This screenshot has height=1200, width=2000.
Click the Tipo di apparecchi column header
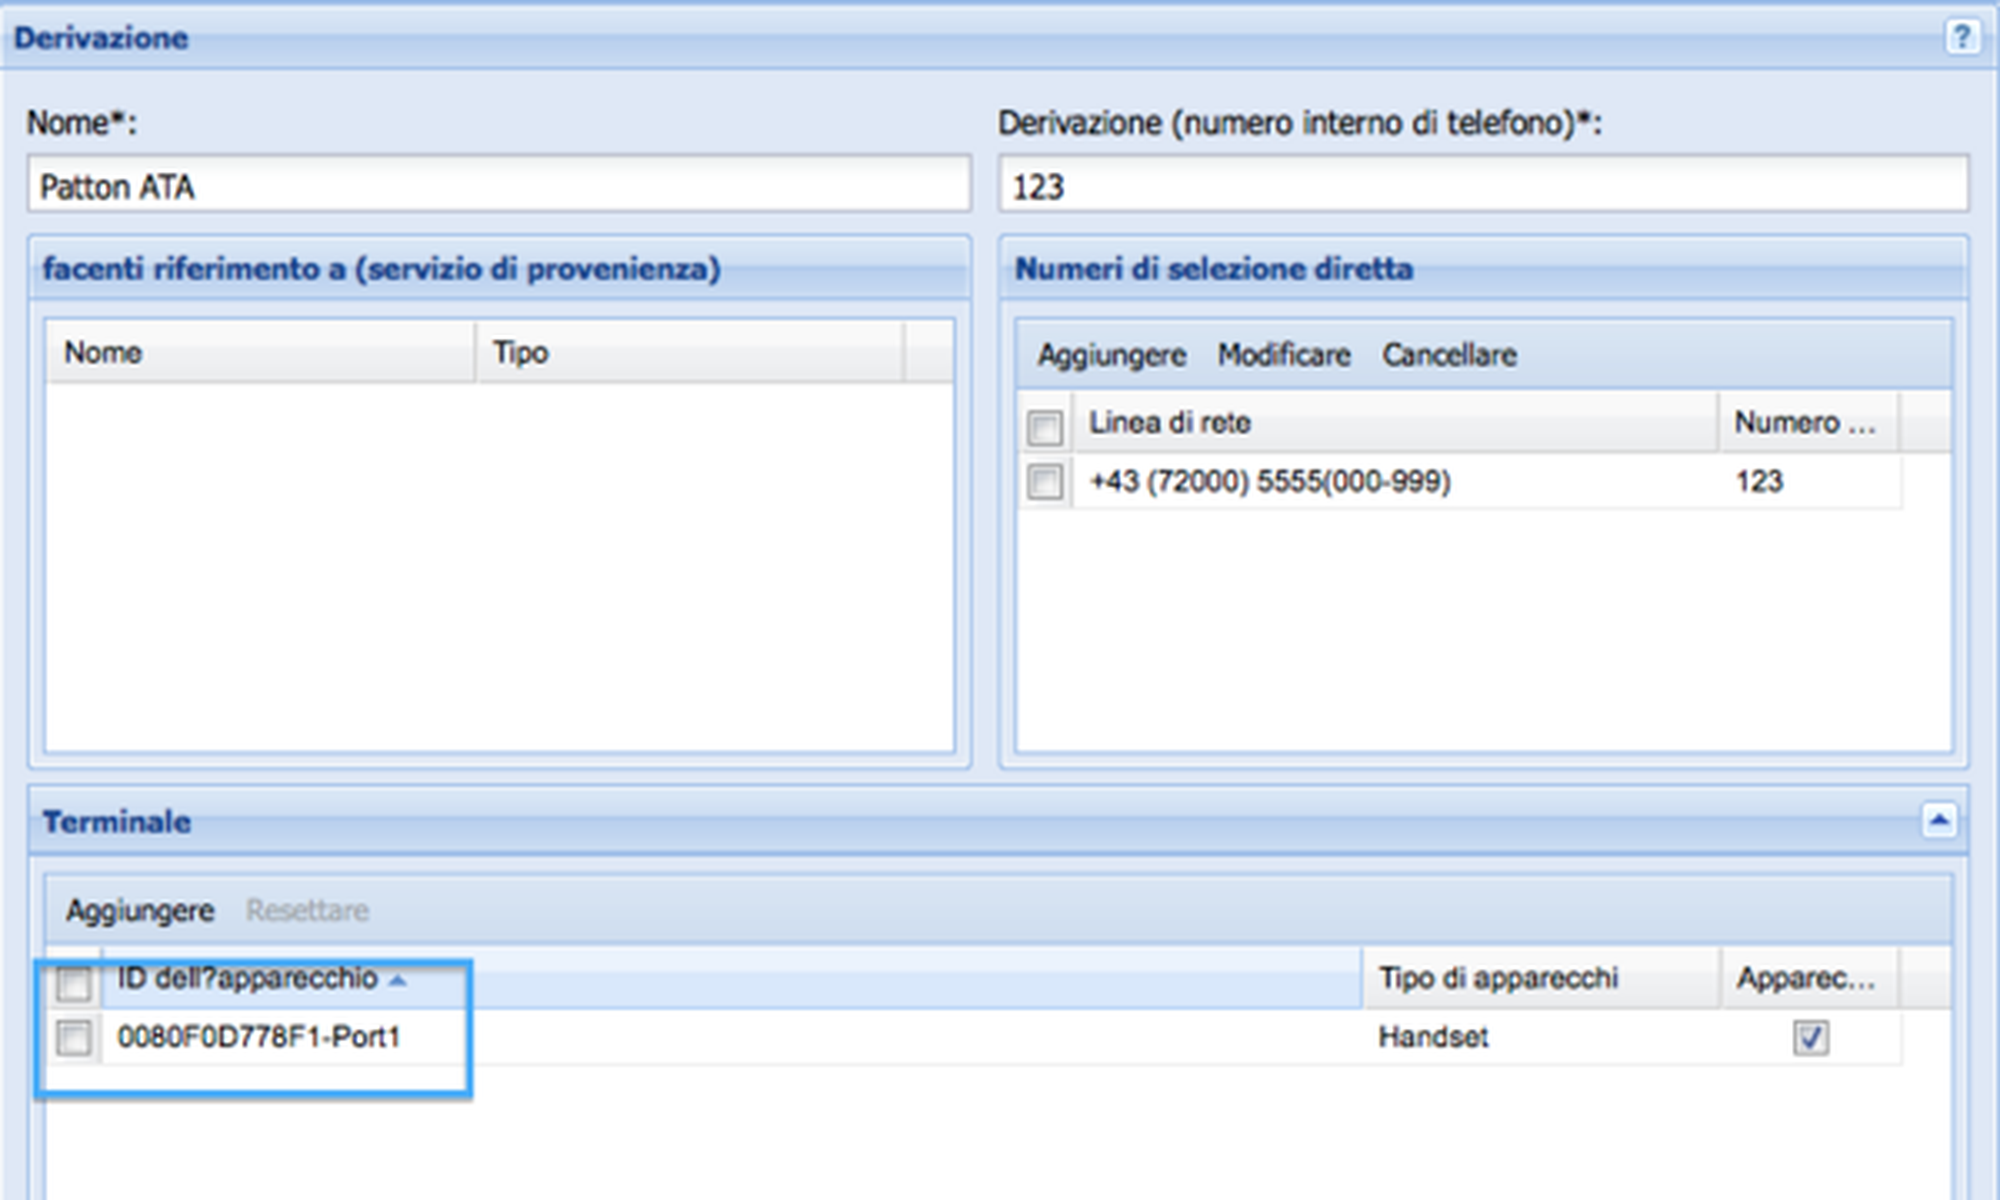tap(1538, 978)
